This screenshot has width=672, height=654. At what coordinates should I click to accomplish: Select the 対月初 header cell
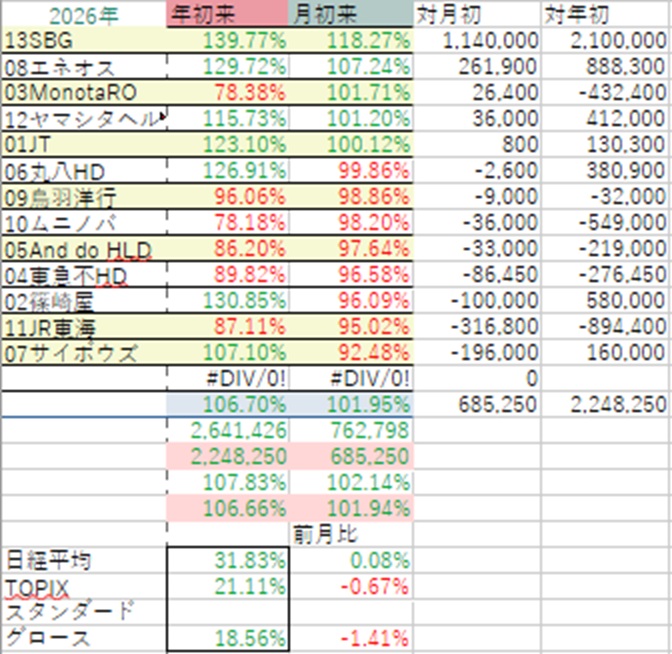click(477, 15)
